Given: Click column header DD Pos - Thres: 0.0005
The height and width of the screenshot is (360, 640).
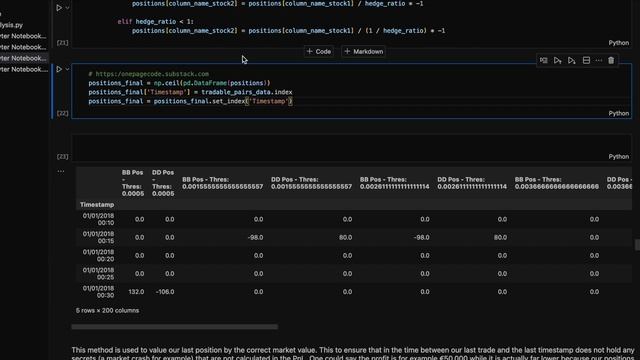Looking at the screenshot, I should (163, 183).
